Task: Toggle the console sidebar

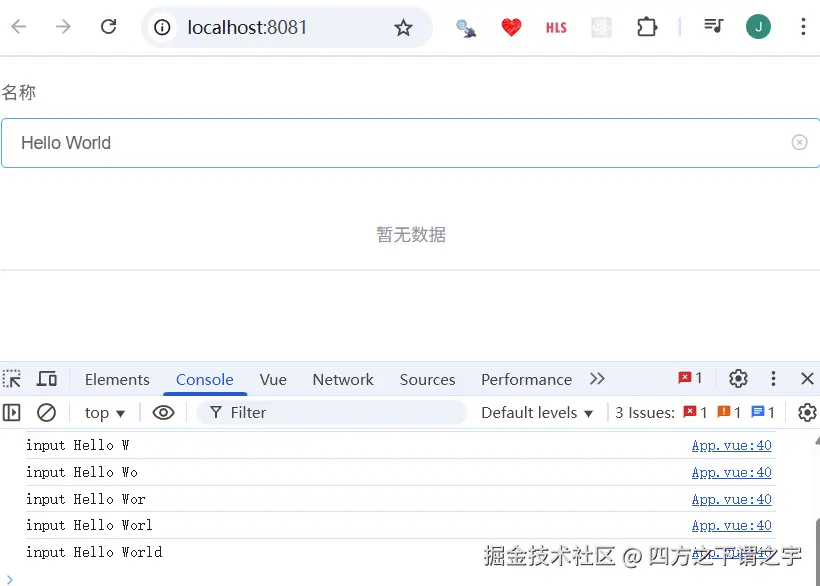Action: click(x=12, y=412)
